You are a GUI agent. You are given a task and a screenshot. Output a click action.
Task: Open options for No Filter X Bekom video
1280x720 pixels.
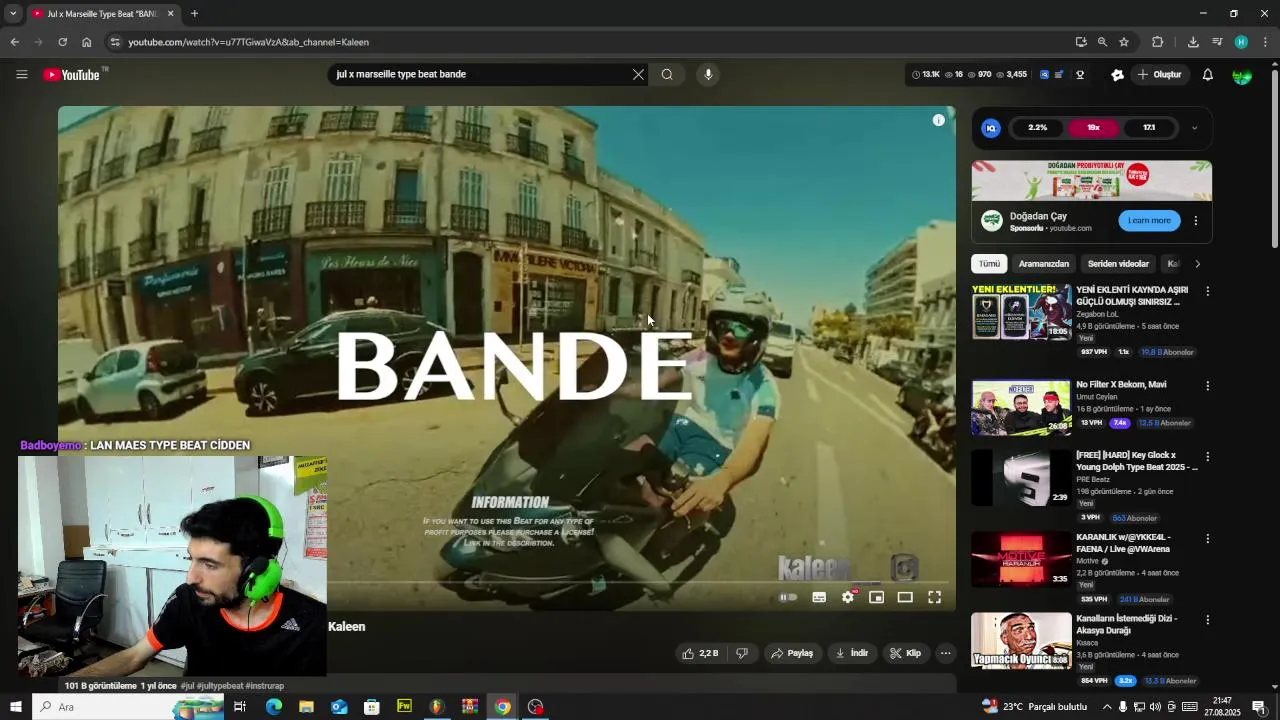point(1207,386)
